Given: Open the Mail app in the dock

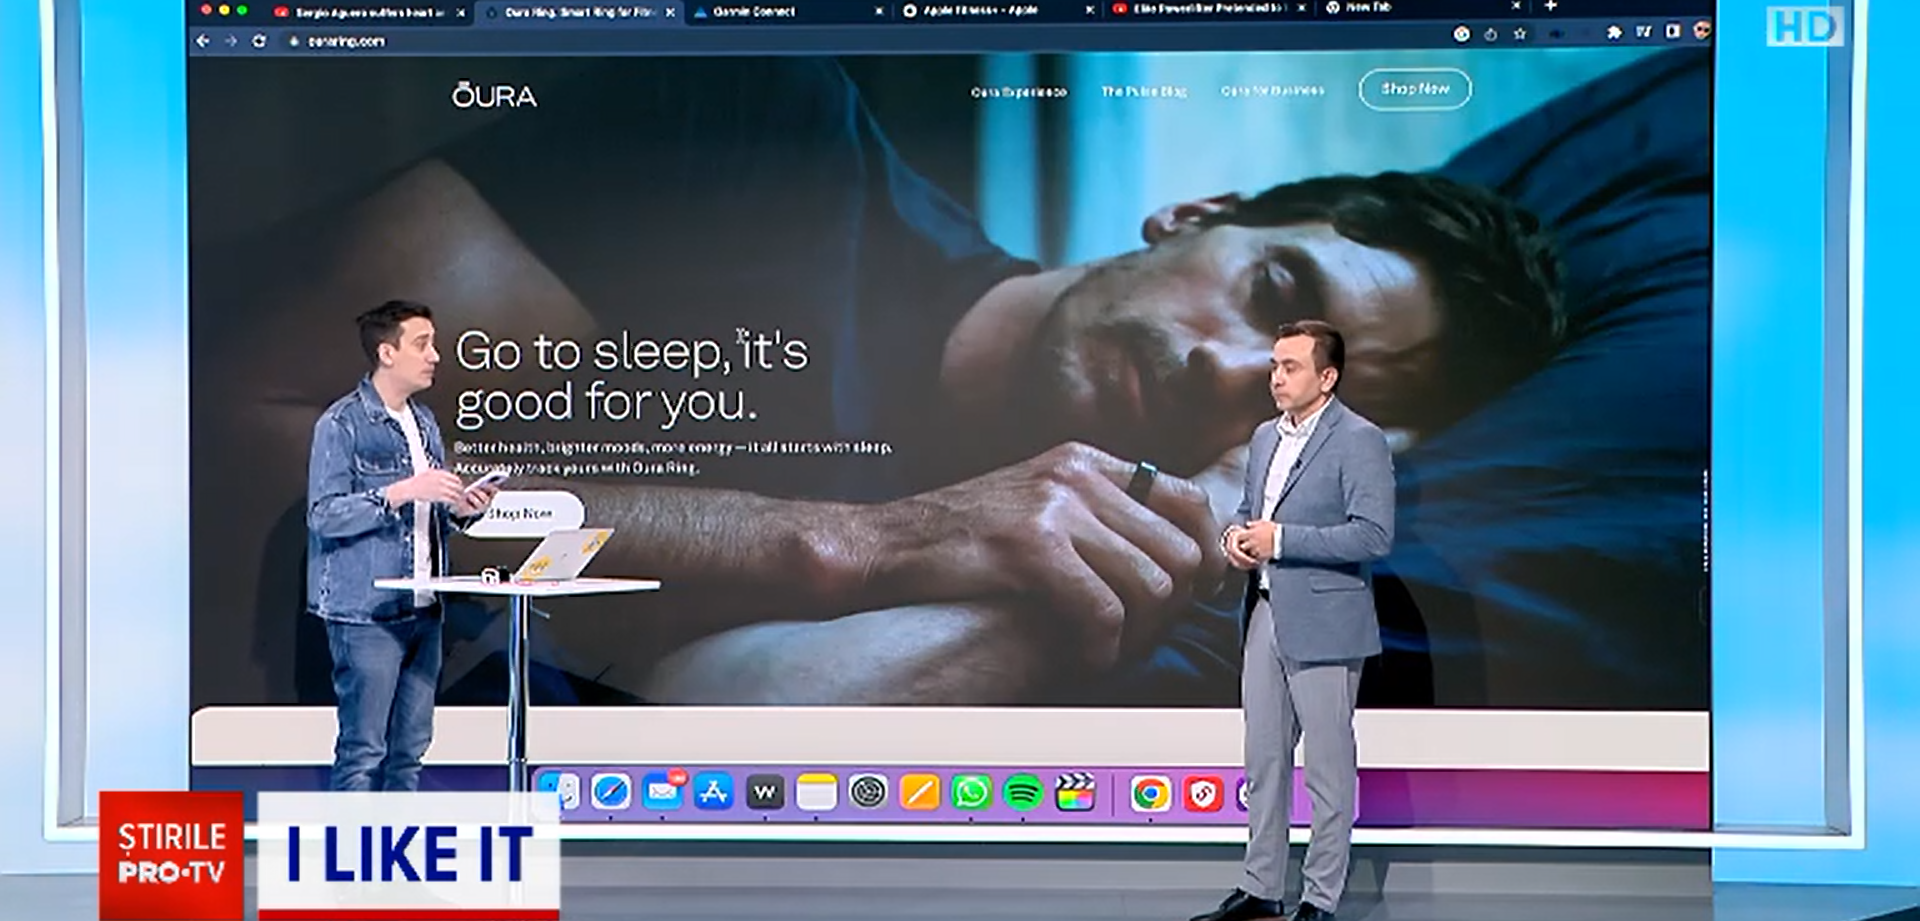Looking at the screenshot, I should point(662,792).
